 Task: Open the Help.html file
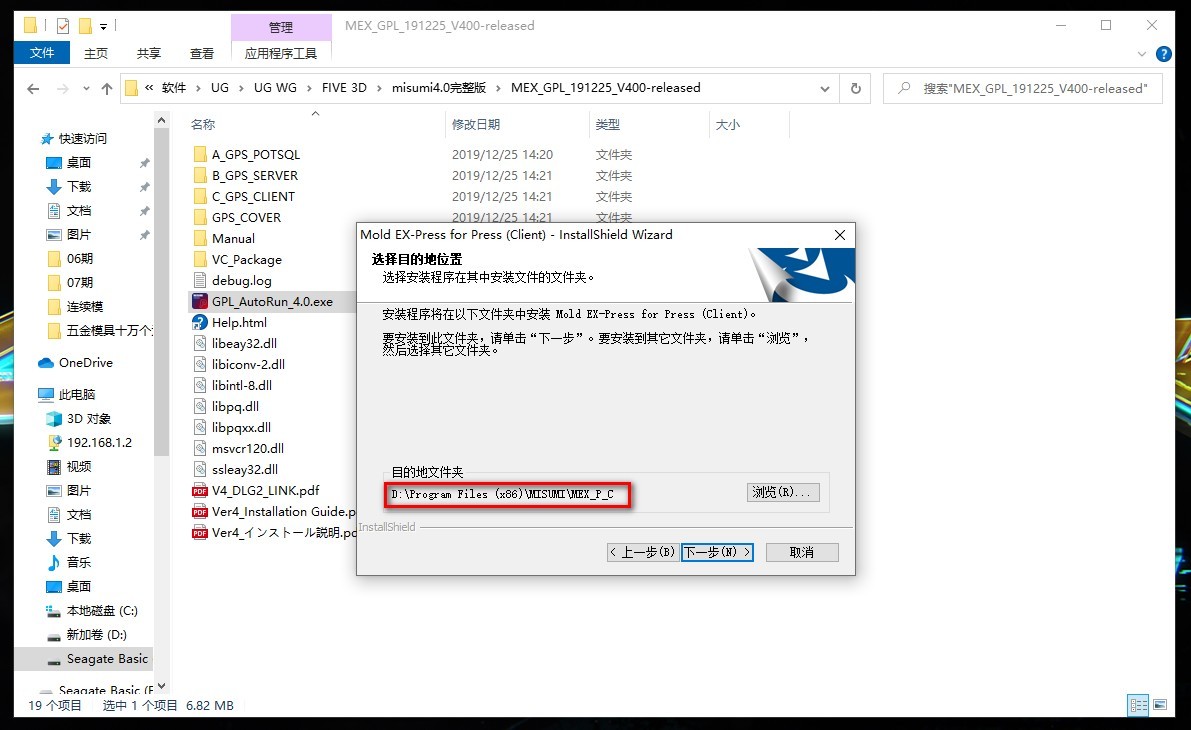[238, 322]
